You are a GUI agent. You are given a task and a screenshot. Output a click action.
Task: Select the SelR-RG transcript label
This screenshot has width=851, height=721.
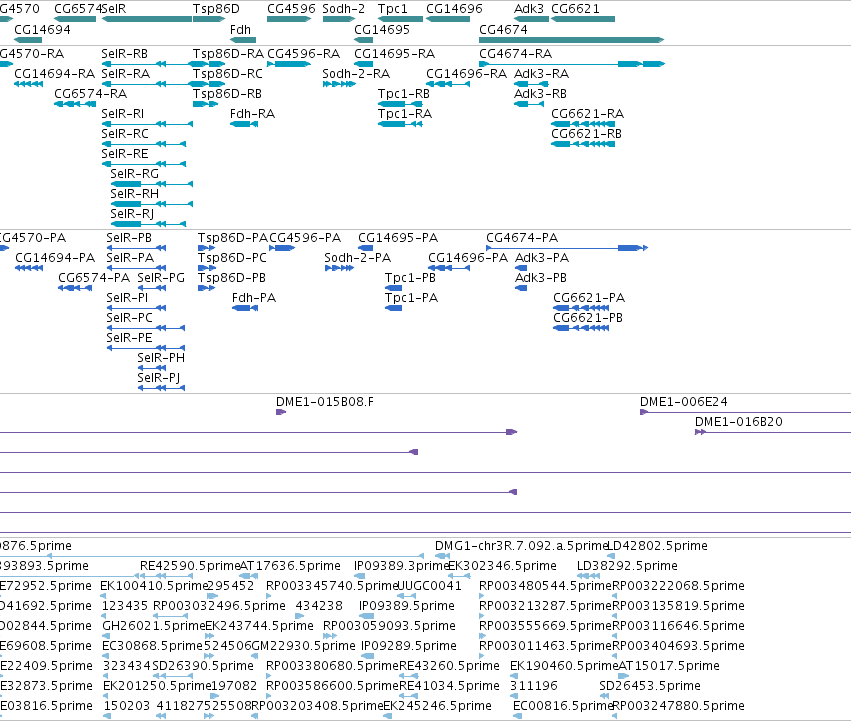135,174
